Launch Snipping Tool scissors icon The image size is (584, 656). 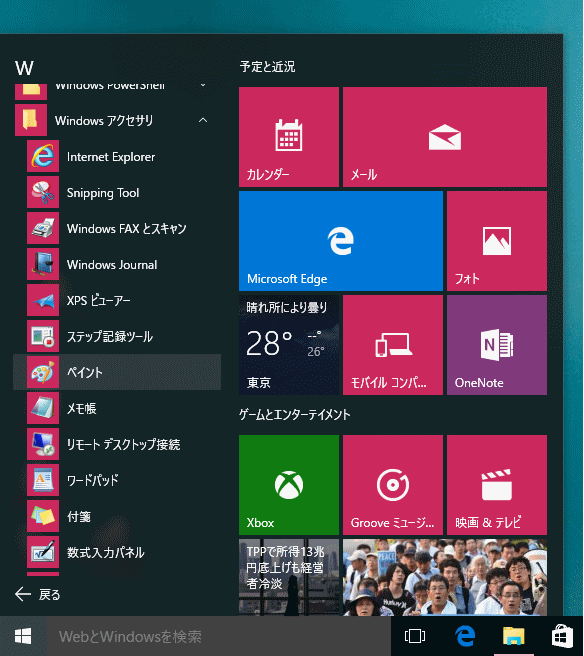43,192
